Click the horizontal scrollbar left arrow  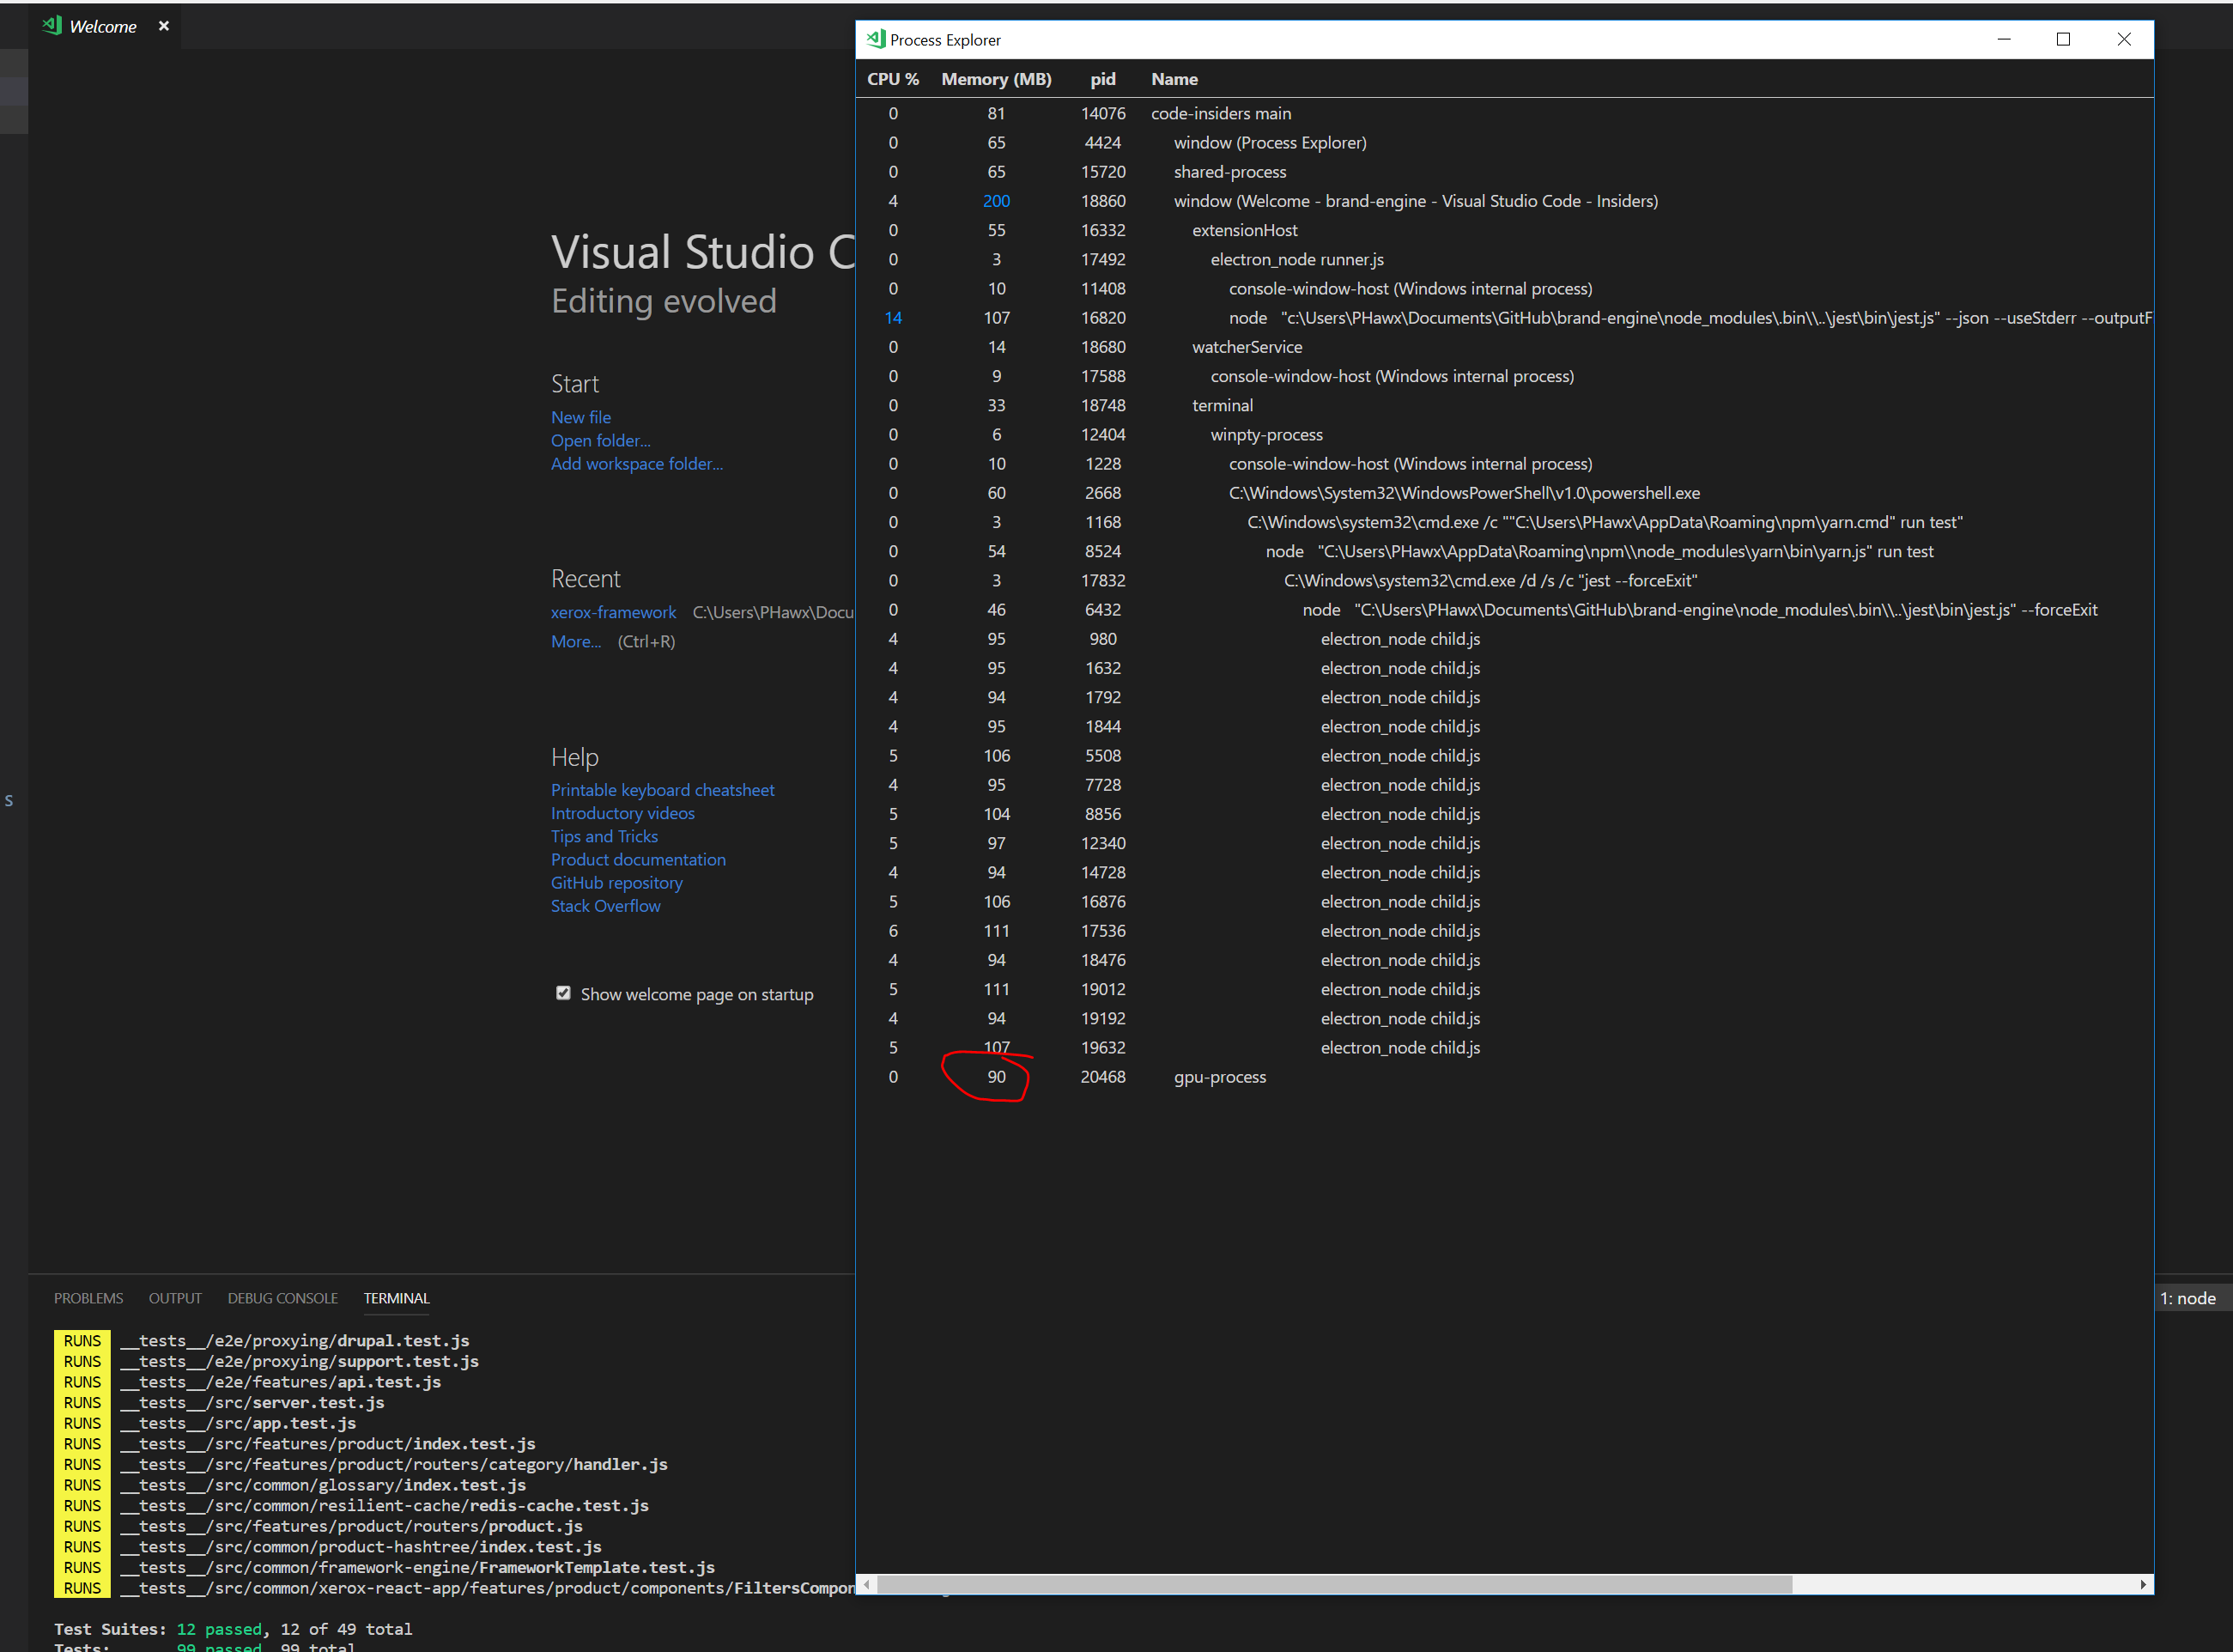(x=867, y=1584)
